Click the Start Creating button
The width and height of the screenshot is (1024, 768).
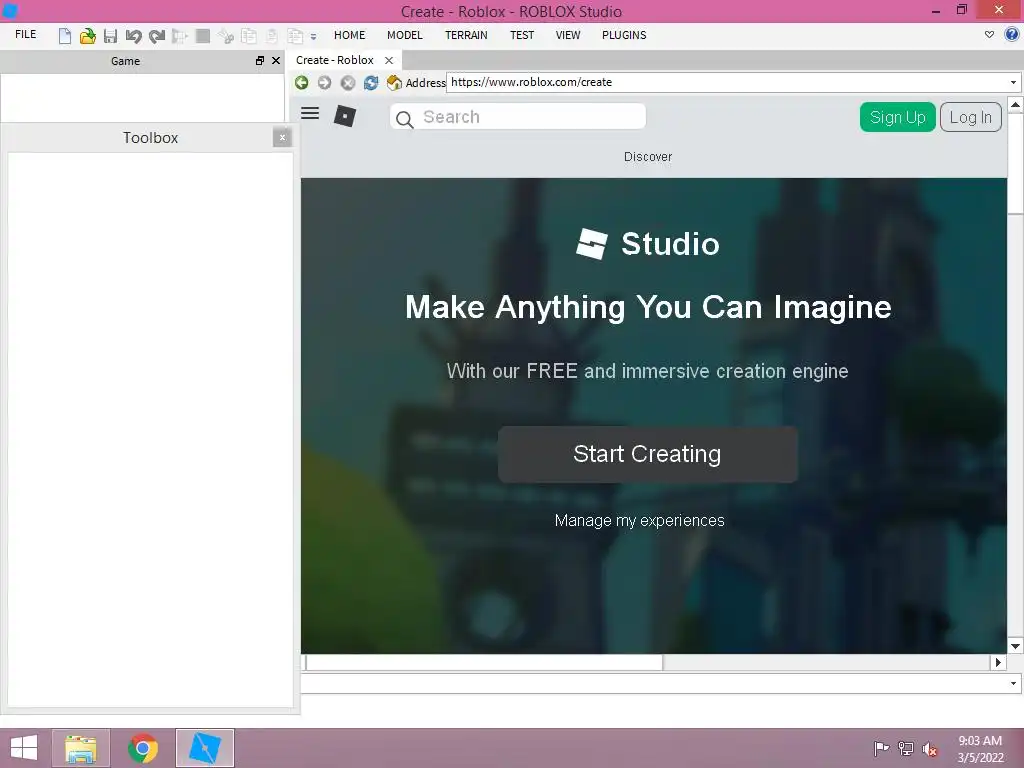tap(648, 455)
